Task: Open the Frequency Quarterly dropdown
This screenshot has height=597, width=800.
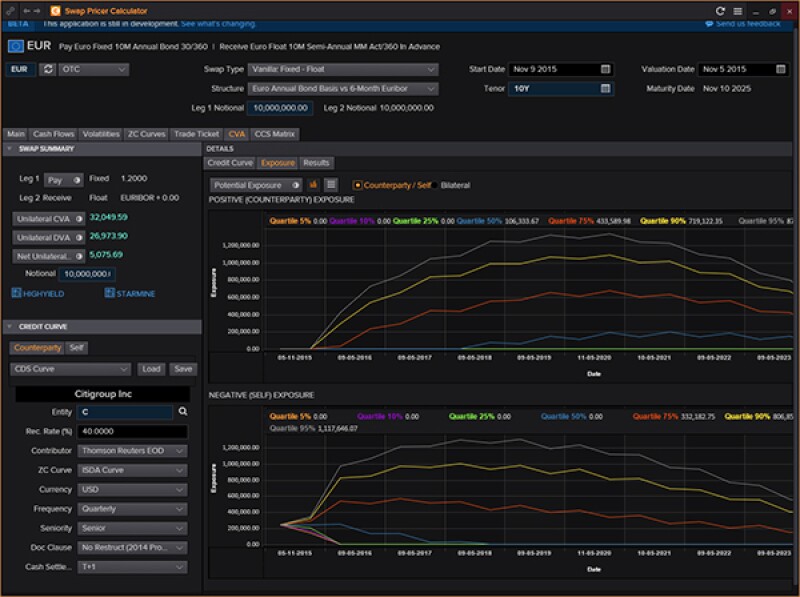Action: point(132,509)
